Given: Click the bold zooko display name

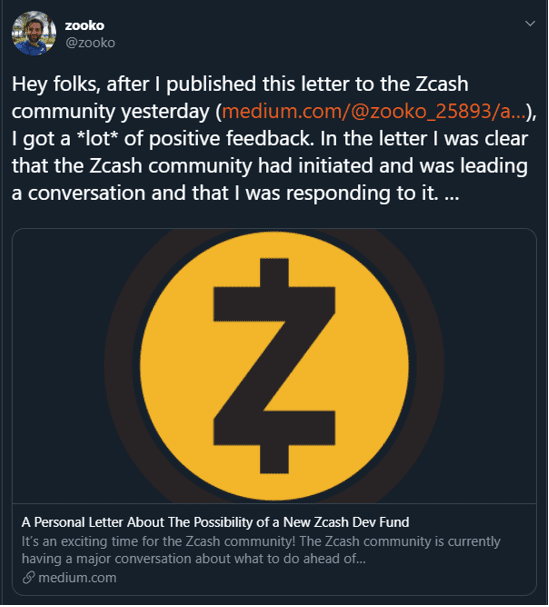Looking at the screenshot, I should 84,26.
